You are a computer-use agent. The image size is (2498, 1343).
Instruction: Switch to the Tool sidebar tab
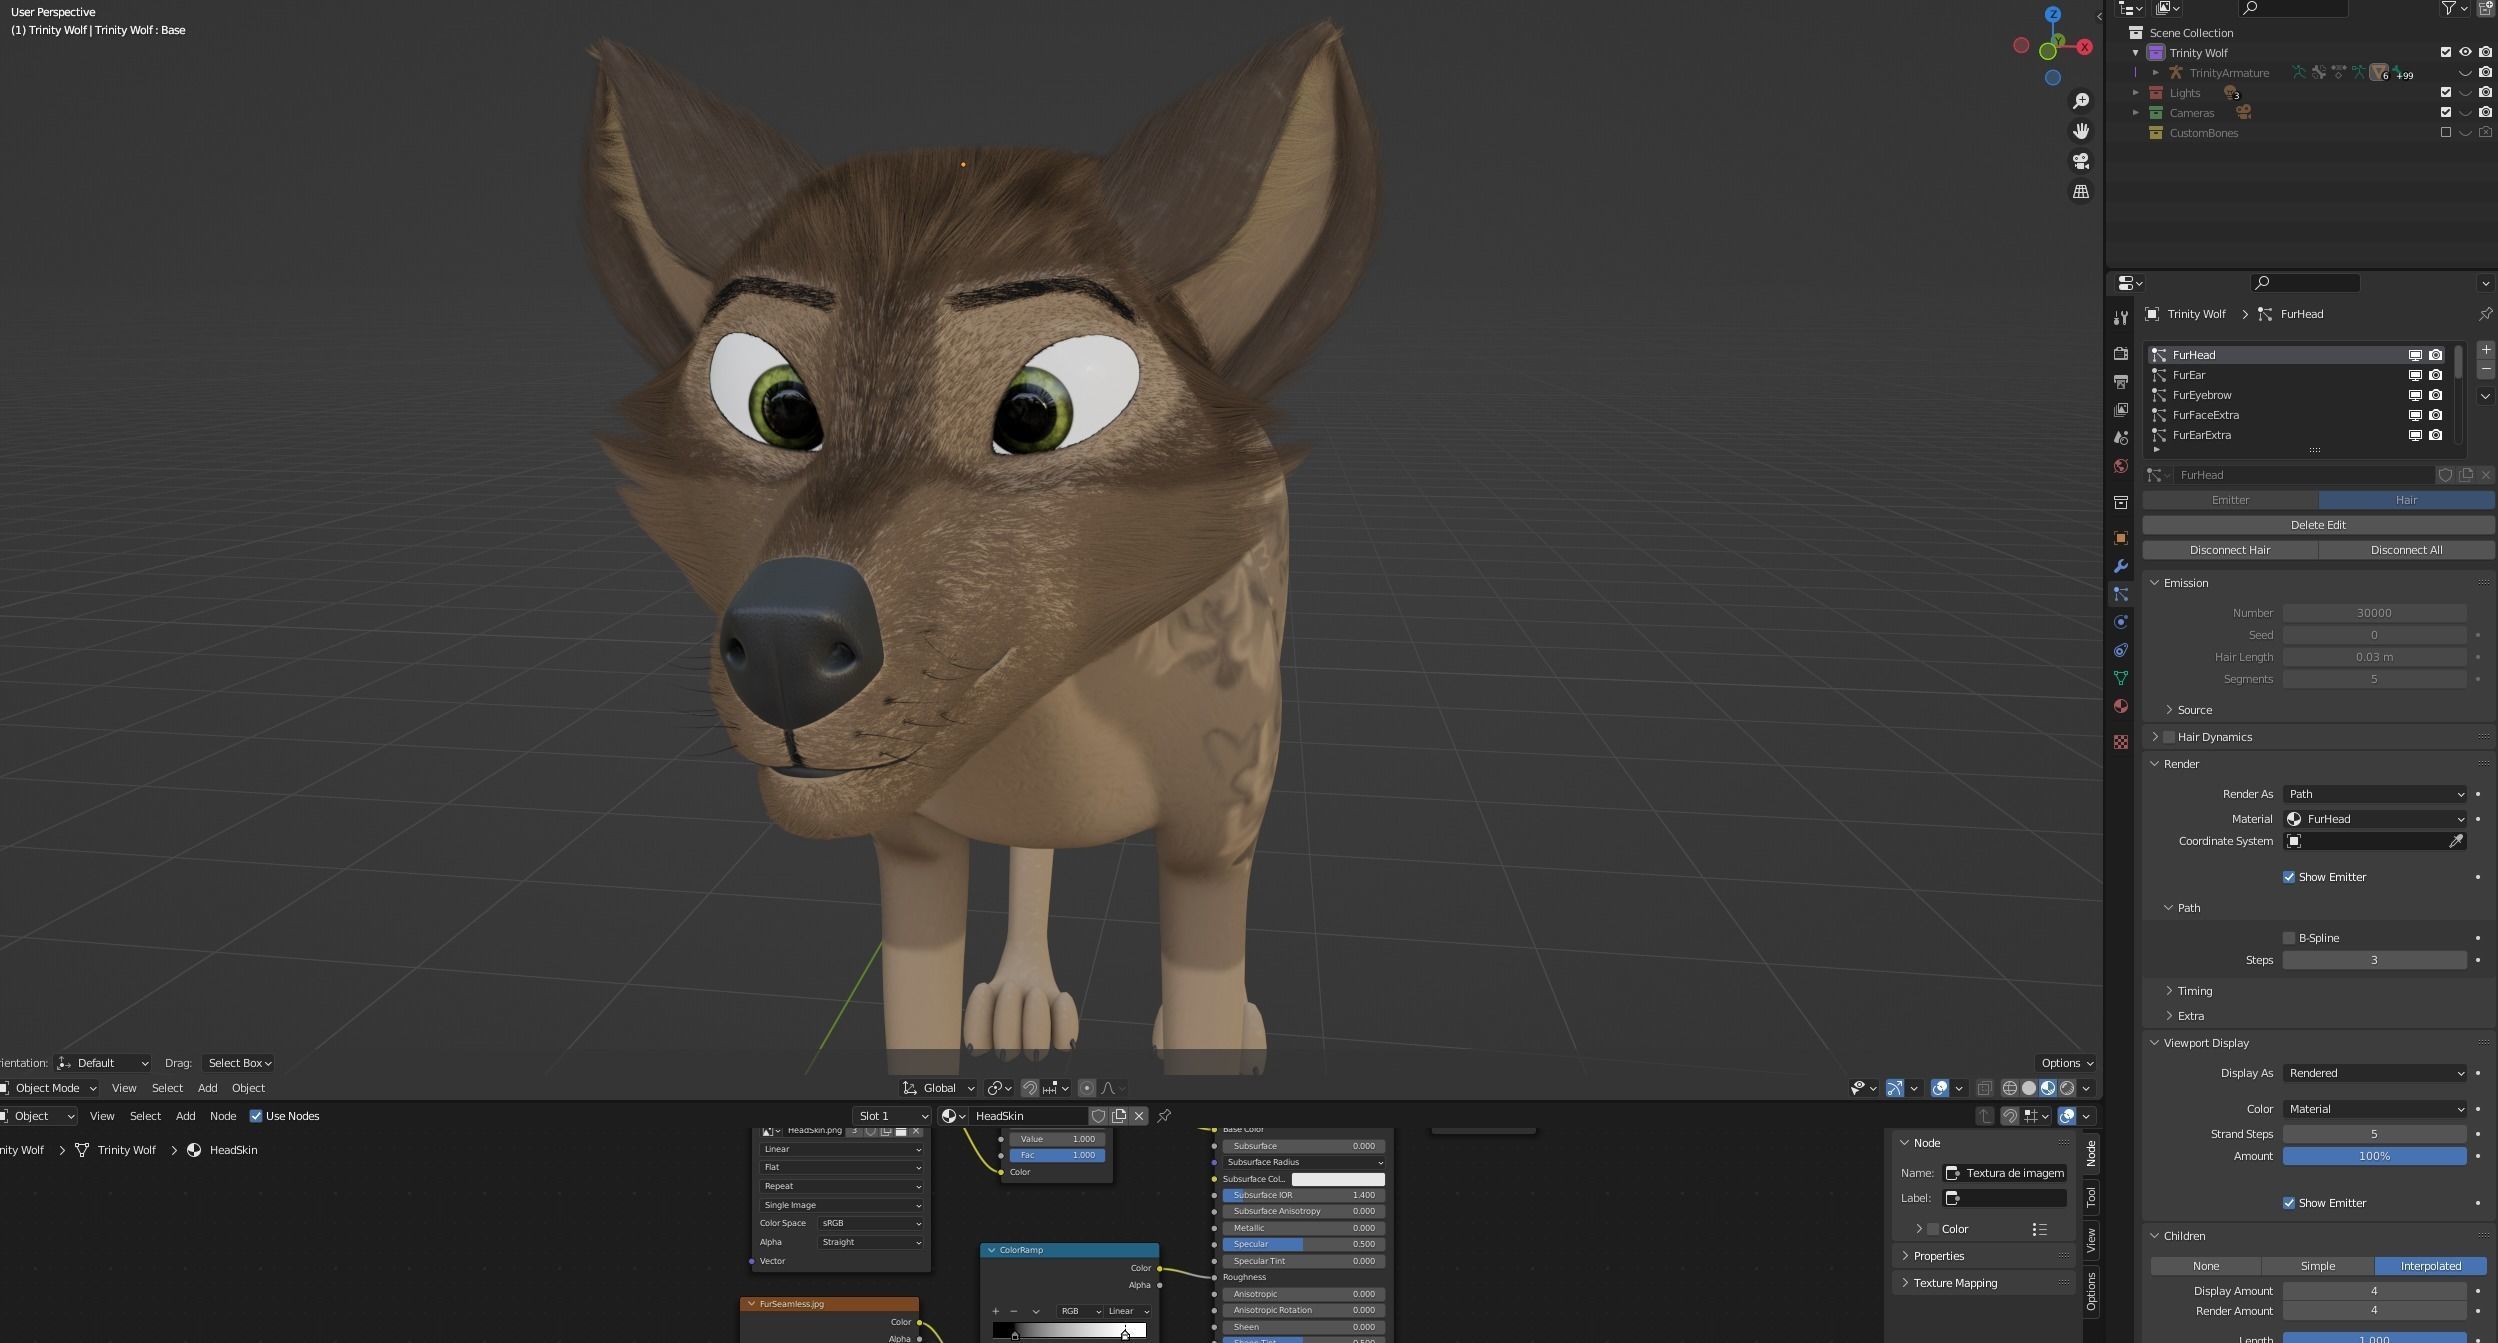(x=2091, y=1197)
